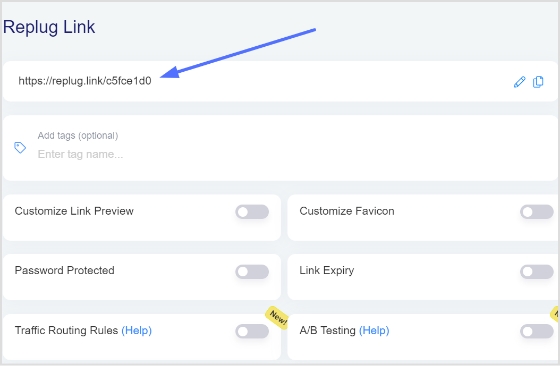Open the Help link for Traffic Routing Rules
The width and height of the screenshot is (560, 366).
(x=137, y=331)
